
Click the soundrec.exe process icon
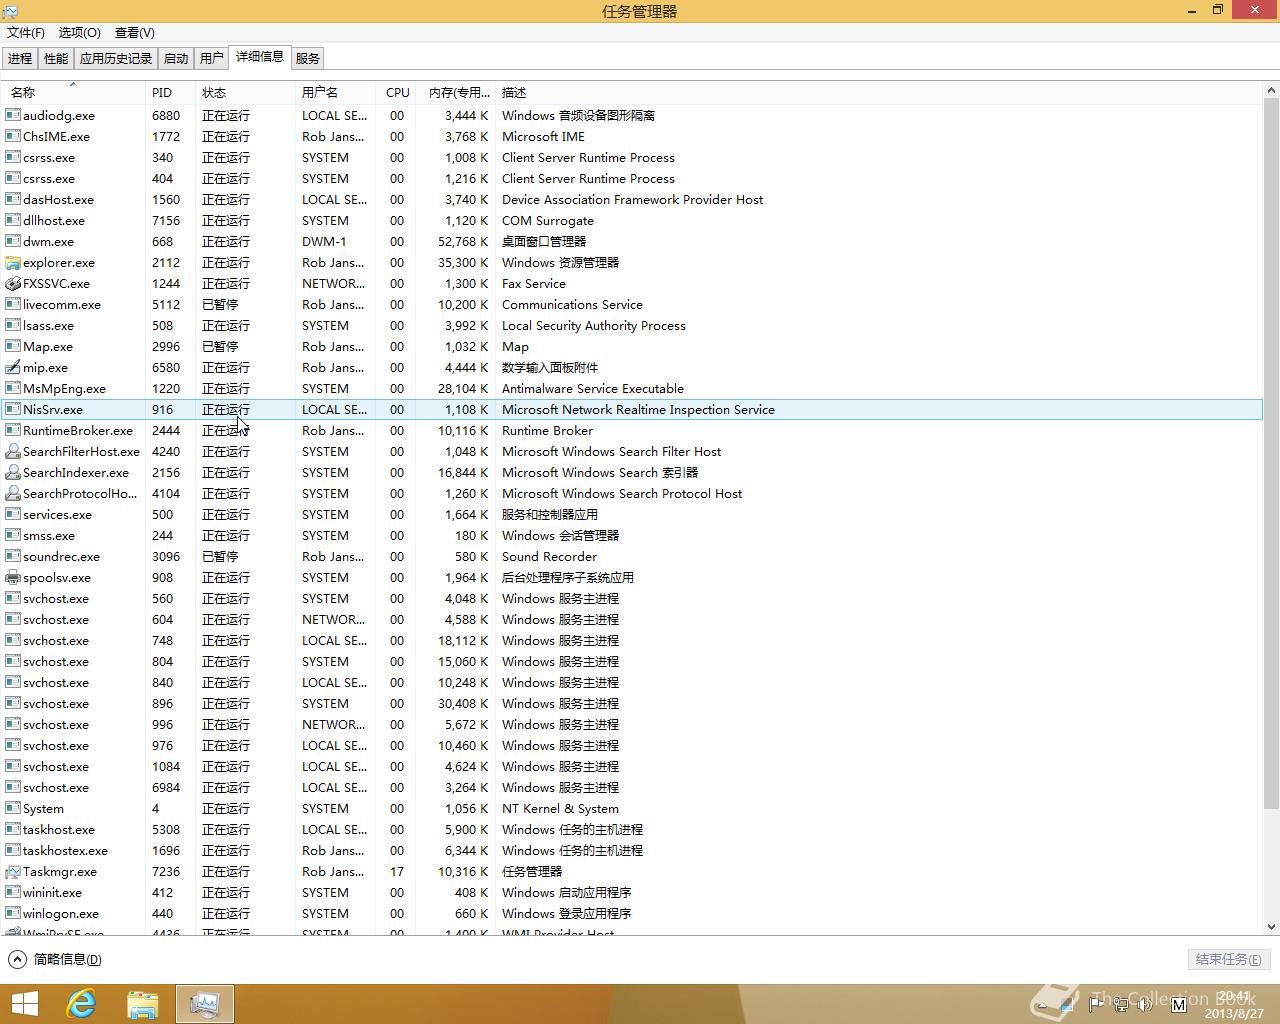tap(13, 556)
